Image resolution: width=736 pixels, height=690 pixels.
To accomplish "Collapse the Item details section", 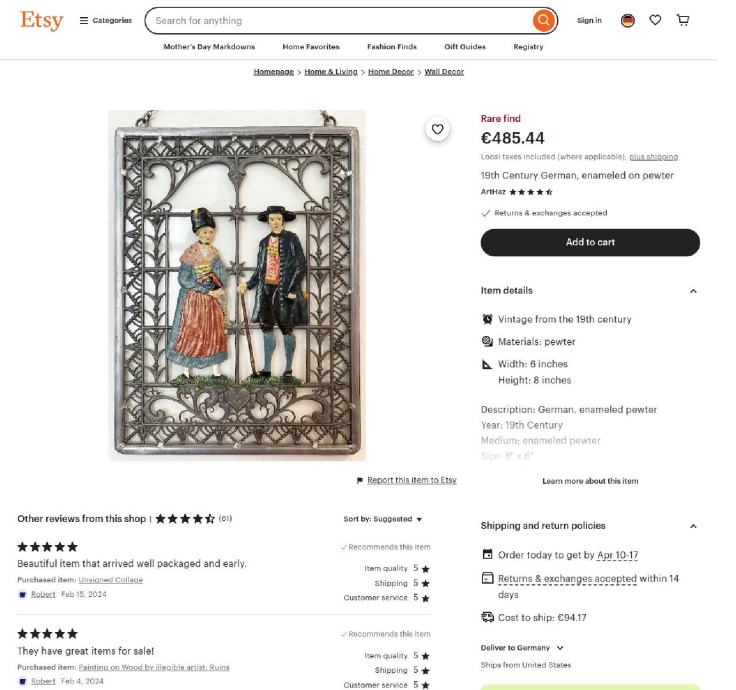I will 693,291.
